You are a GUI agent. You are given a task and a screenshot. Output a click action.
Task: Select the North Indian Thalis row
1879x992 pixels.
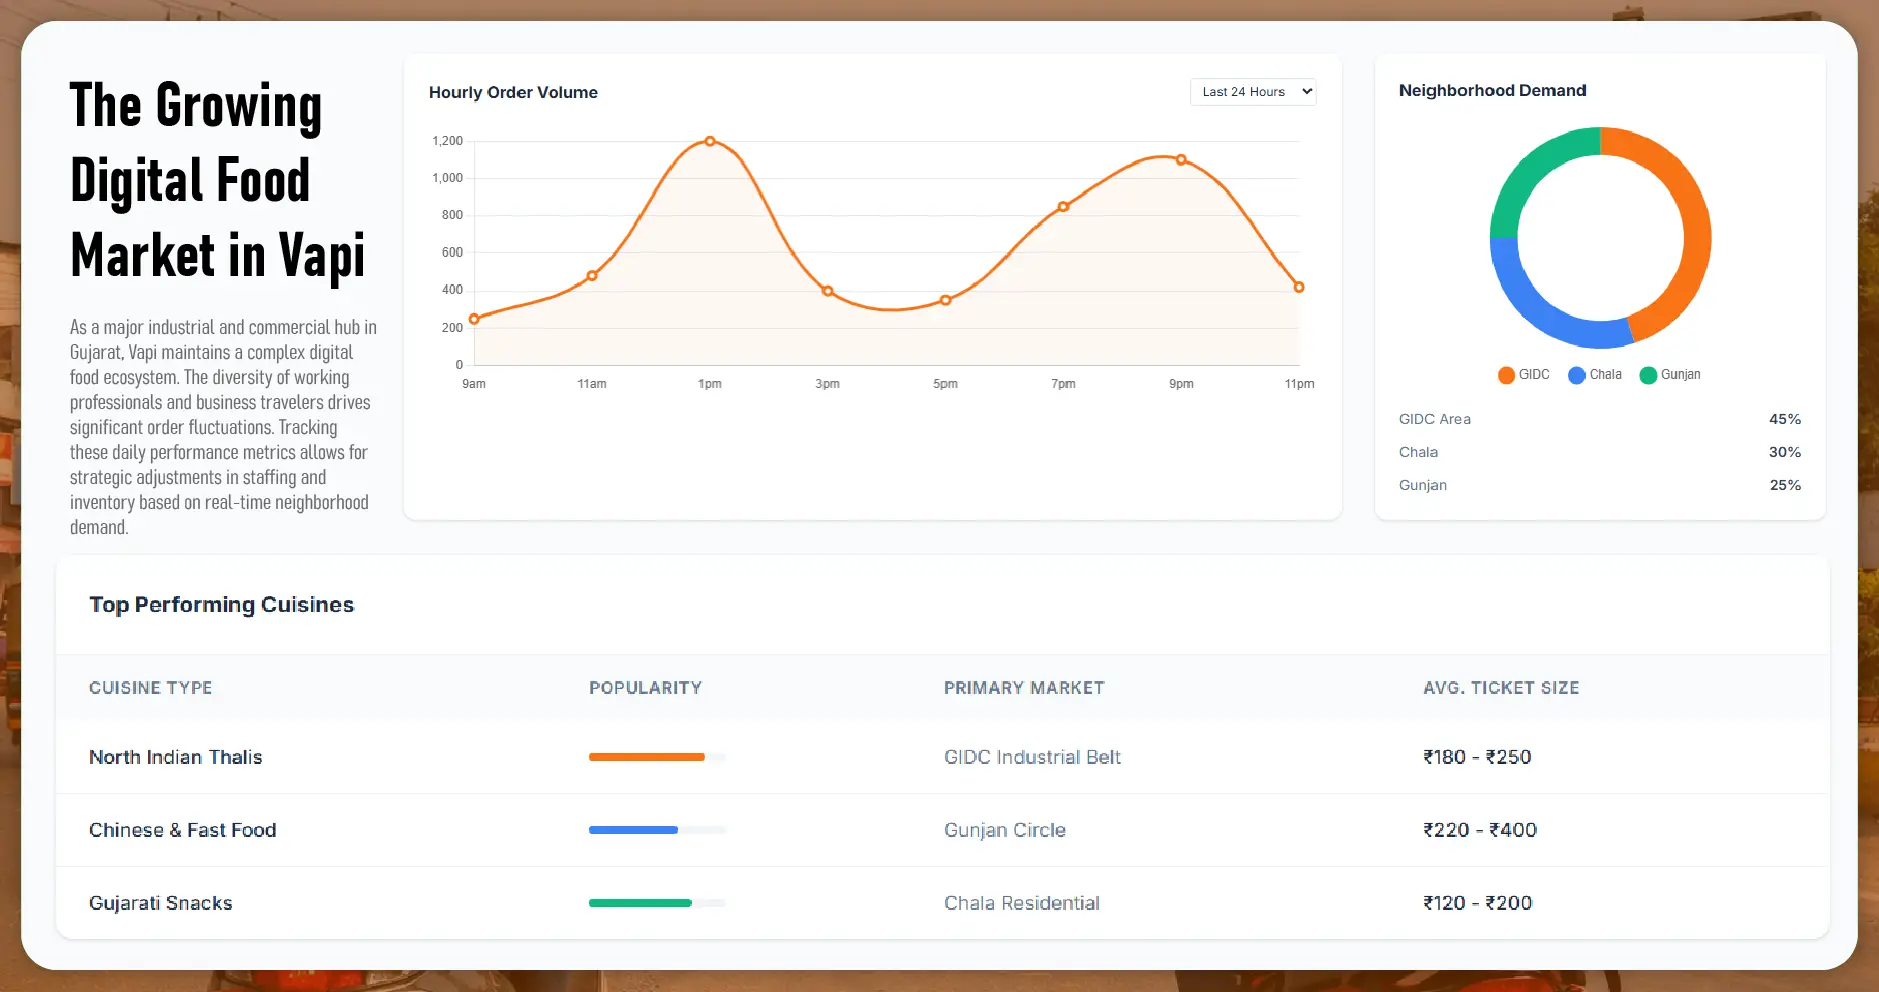(176, 757)
